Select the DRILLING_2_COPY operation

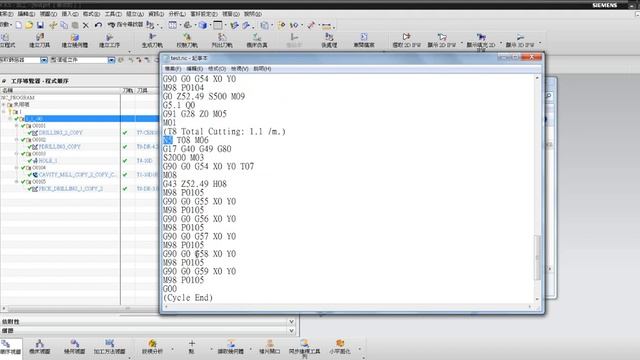pos(60,133)
